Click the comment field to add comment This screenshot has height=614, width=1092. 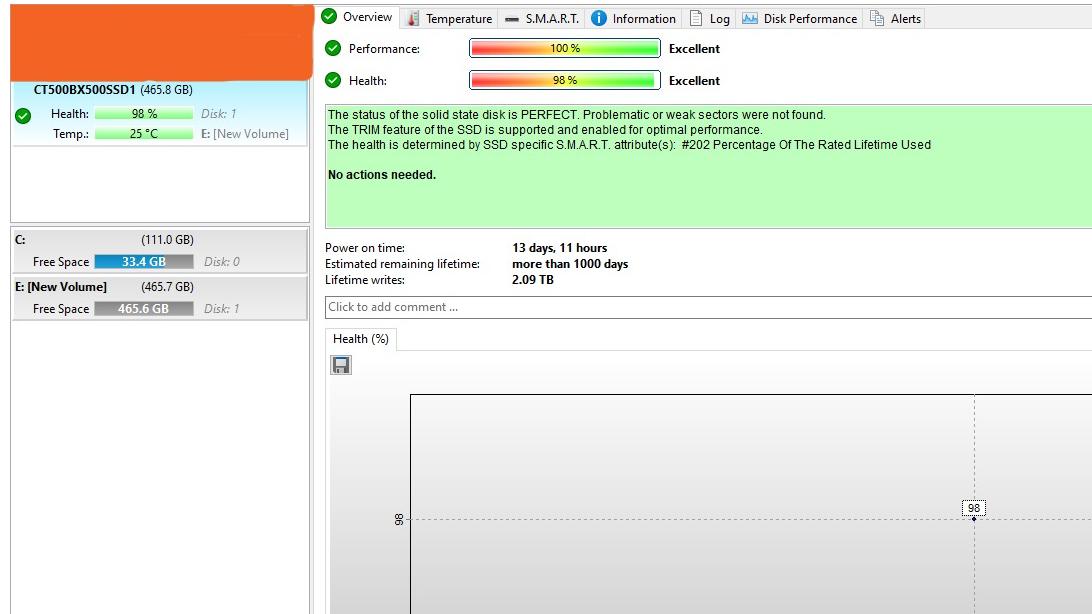[x=700, y=307]
